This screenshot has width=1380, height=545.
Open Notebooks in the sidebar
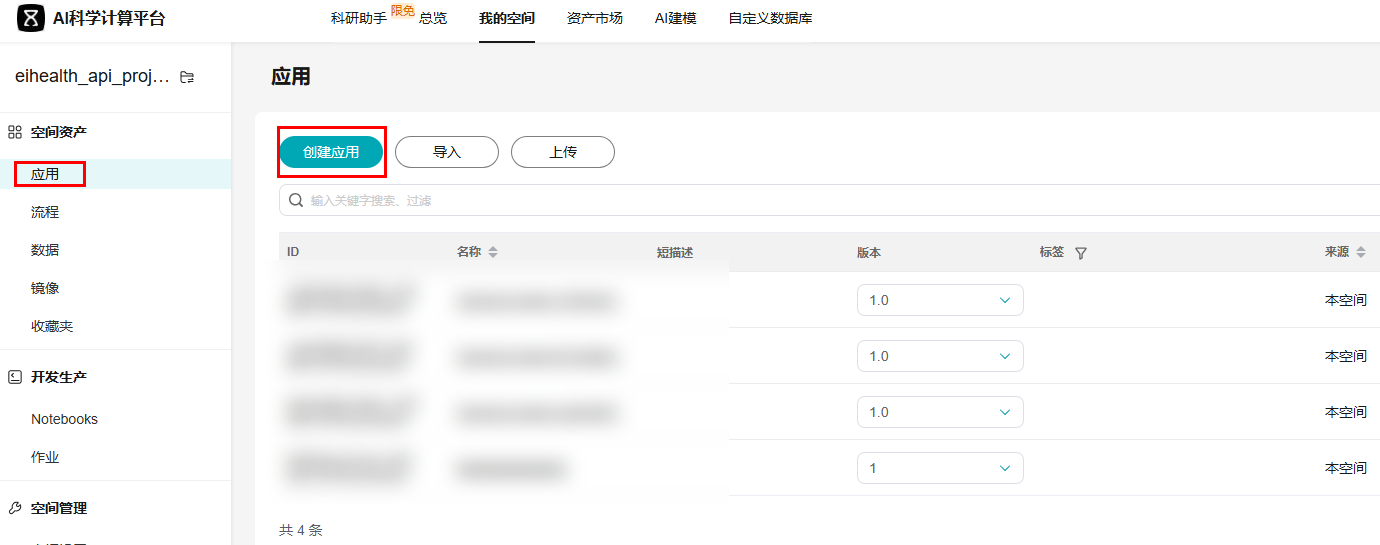click(x=64, y=419)
